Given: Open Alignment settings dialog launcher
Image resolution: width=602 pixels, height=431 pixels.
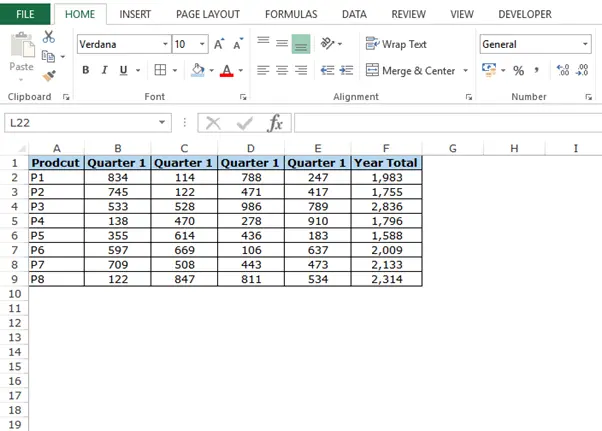Looking at the screenshot, I should pyautogui.click(x=469, y=97).
